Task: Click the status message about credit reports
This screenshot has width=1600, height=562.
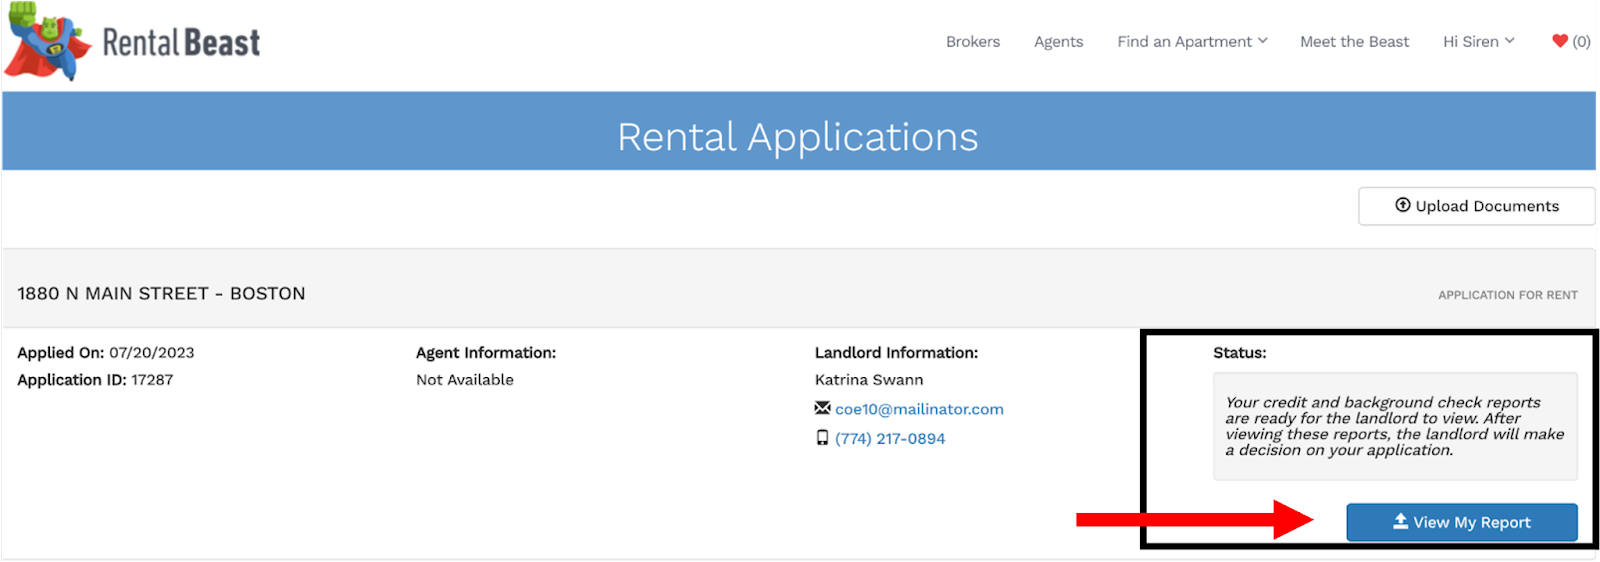Action: pos(1394,426)
